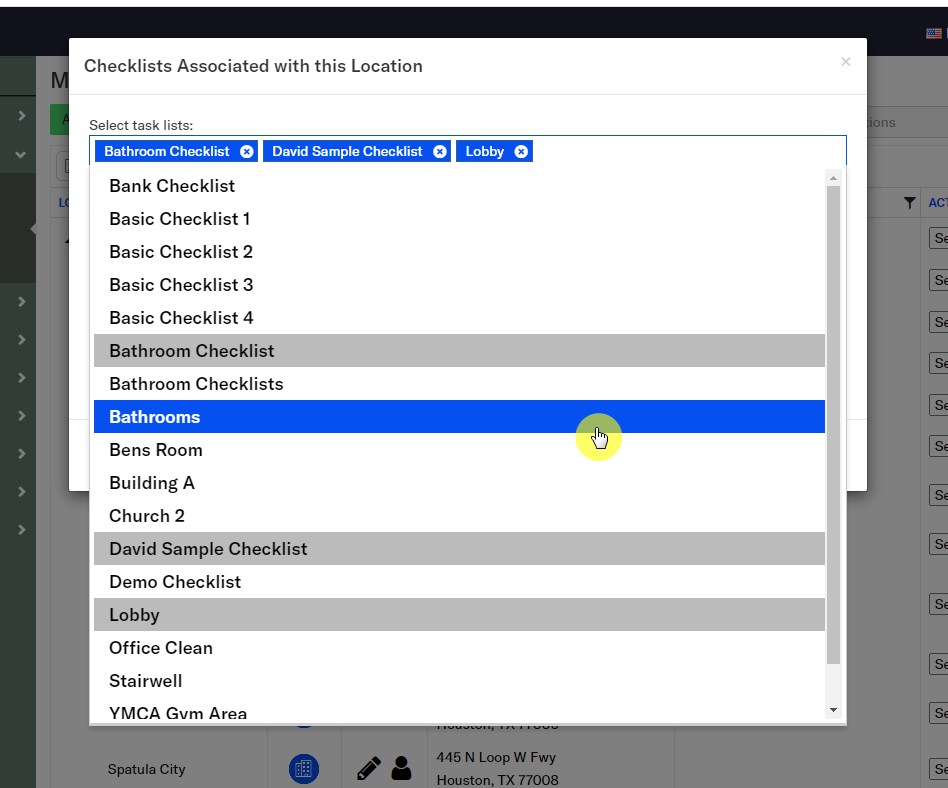Click the pencil edit icon for Spatula City

coord(368,768)
